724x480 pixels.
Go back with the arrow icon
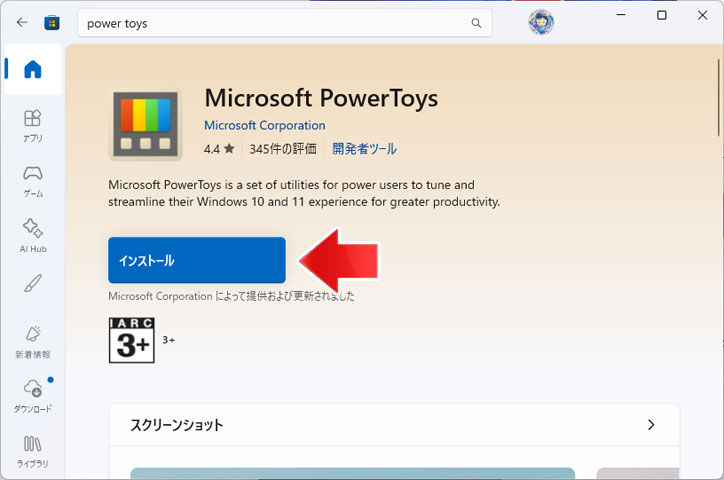tap(22, 22)
